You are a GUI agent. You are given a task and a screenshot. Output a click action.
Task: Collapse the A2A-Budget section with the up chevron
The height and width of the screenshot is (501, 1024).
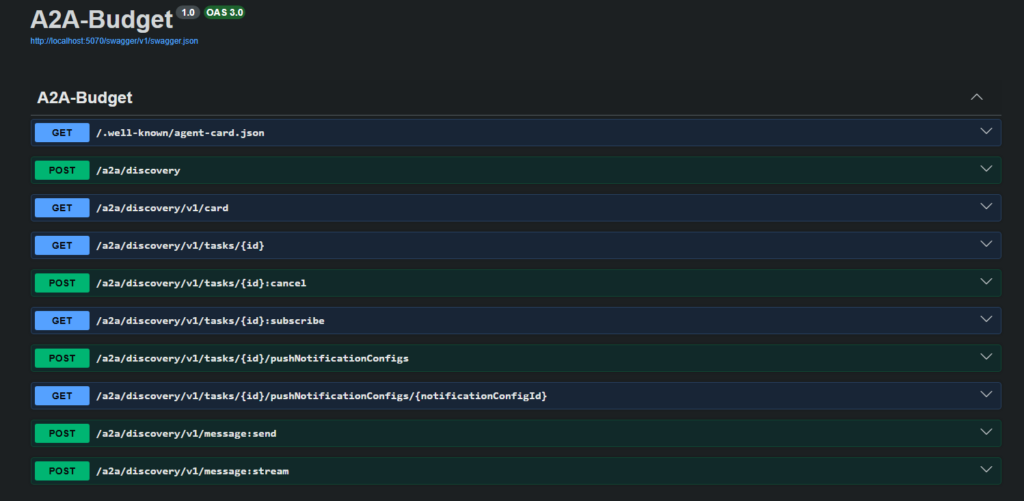pyautogui.click(x=977, y=97)
